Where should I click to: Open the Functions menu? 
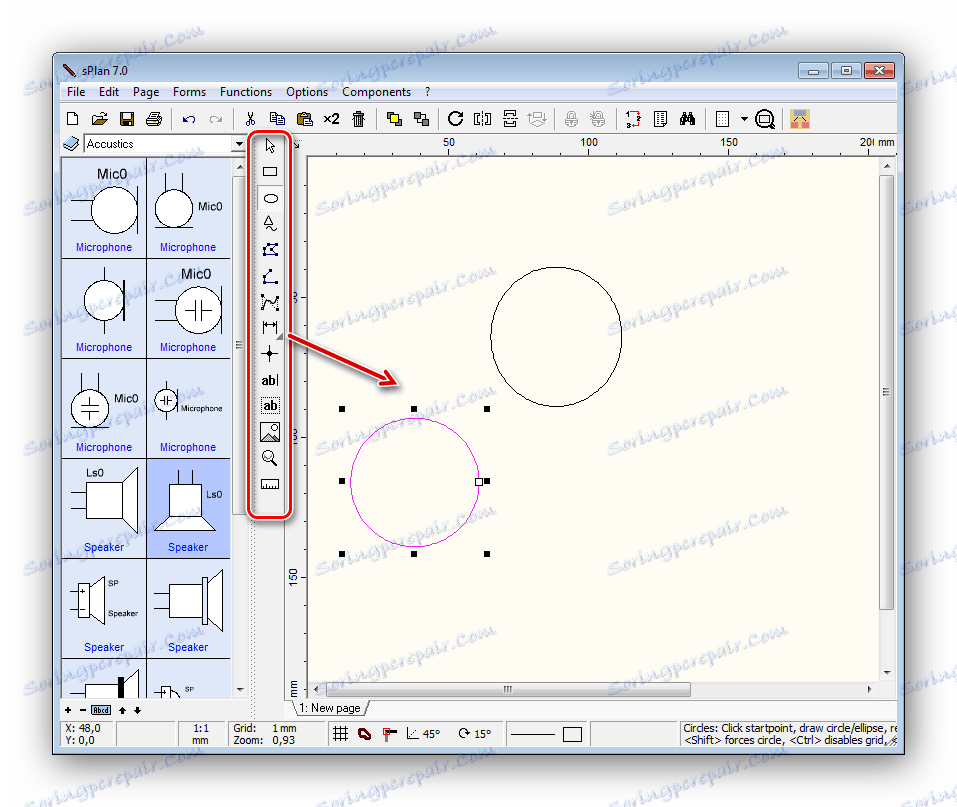pos(246,92)
